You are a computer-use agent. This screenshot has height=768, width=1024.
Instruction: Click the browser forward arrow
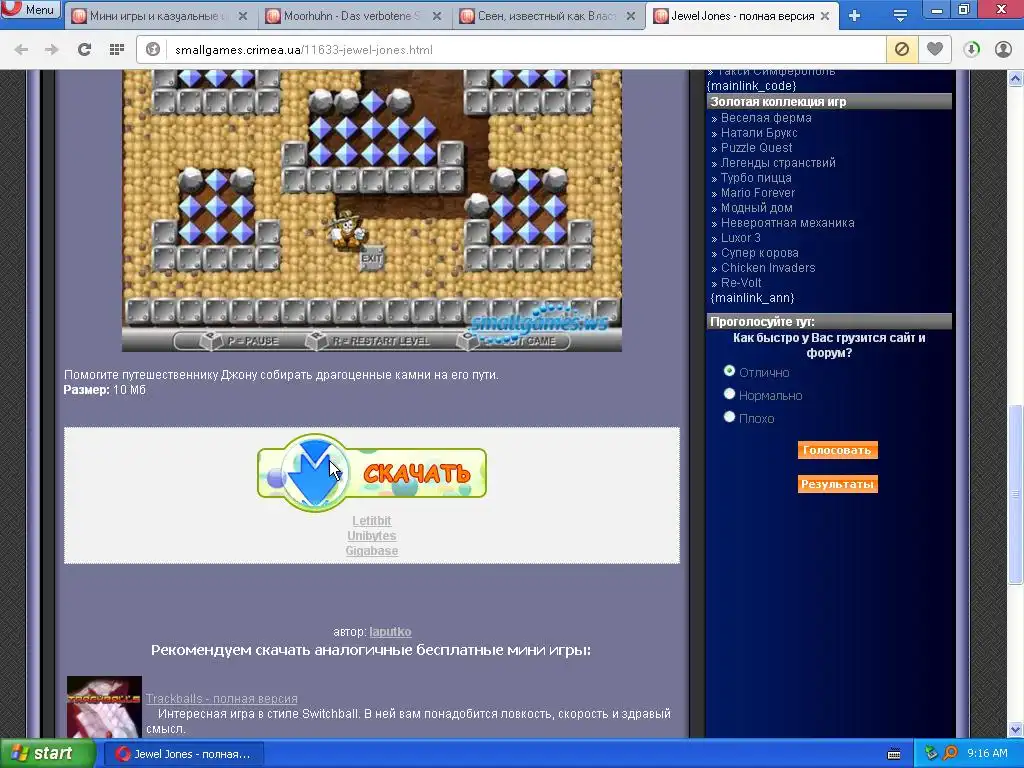click(52, 50)
